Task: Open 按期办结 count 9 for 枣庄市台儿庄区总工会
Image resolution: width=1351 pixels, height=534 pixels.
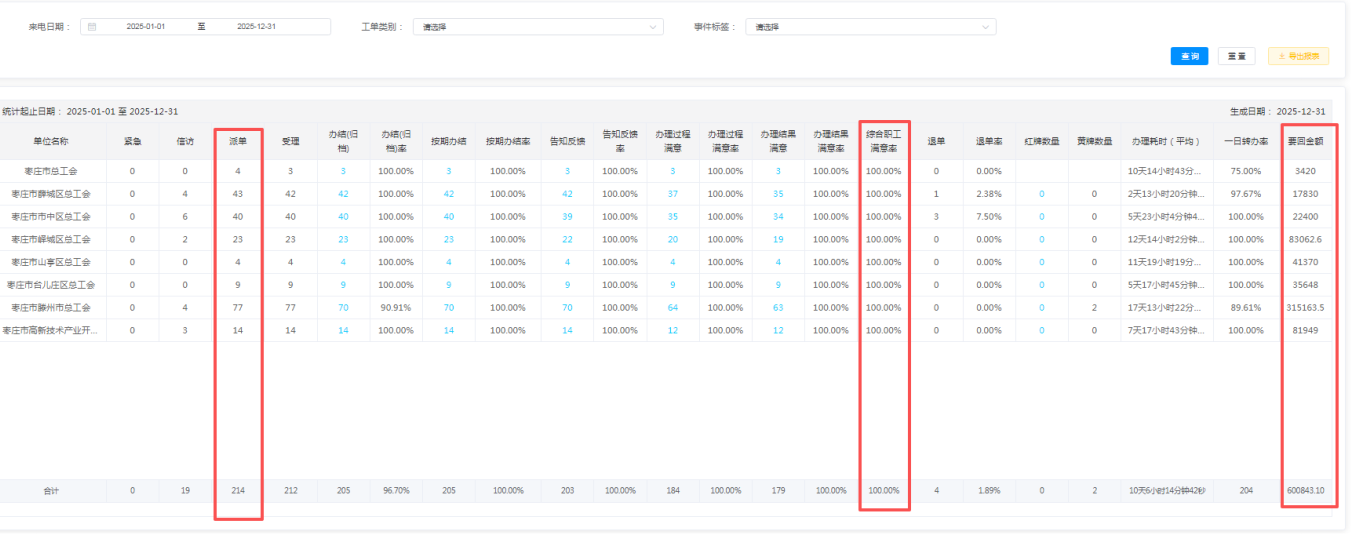Action: coord(448,285)
